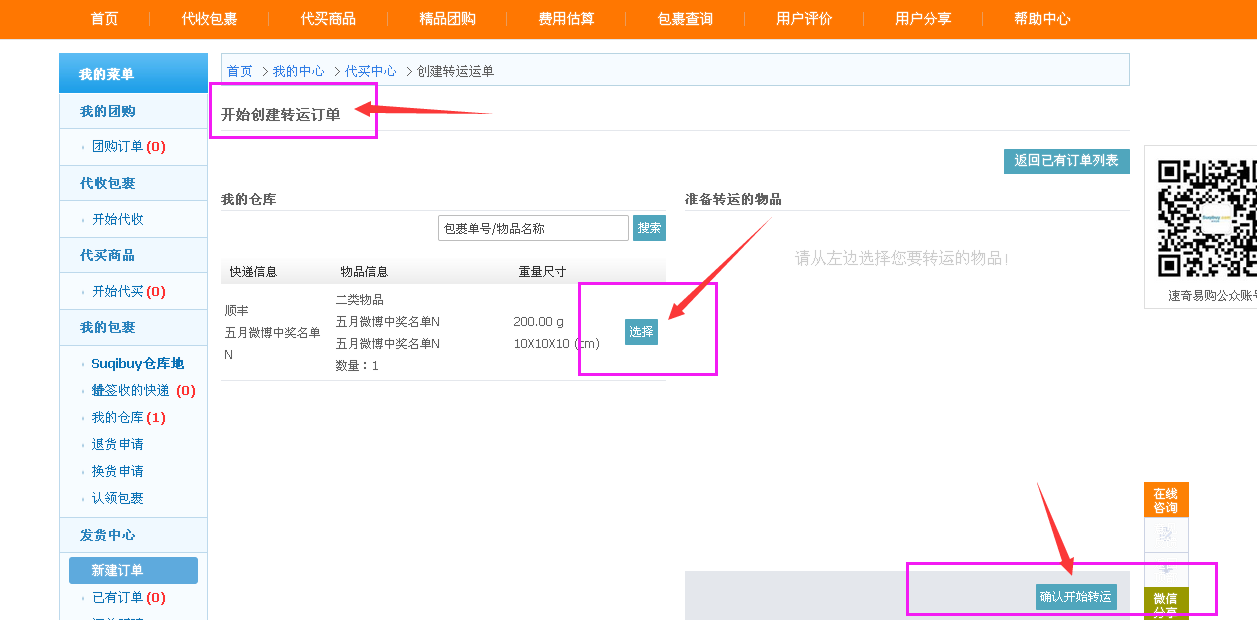
Task: Select 新建订单 under 发货中心
Action: click(133, 570)
